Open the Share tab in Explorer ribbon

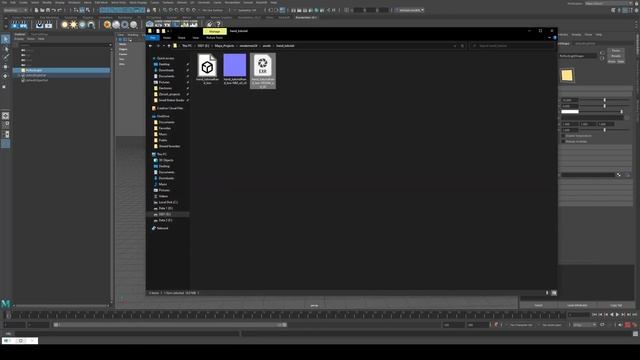click(x=182, y=38)
